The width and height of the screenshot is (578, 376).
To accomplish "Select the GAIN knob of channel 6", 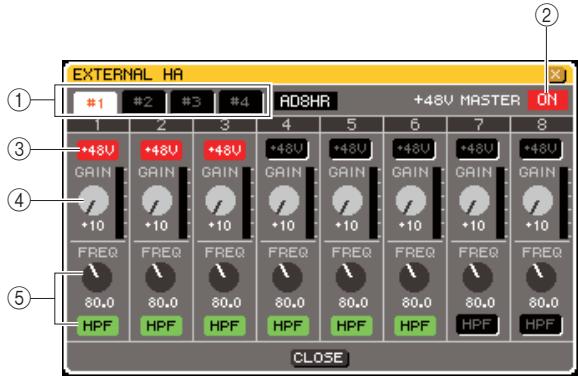I will 411,201.
